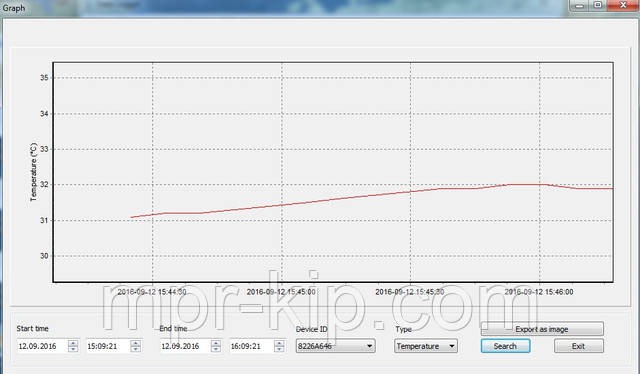Click Export as image button
The width and height of the screenshot is (640, 374).
click(x=542, y=329)
